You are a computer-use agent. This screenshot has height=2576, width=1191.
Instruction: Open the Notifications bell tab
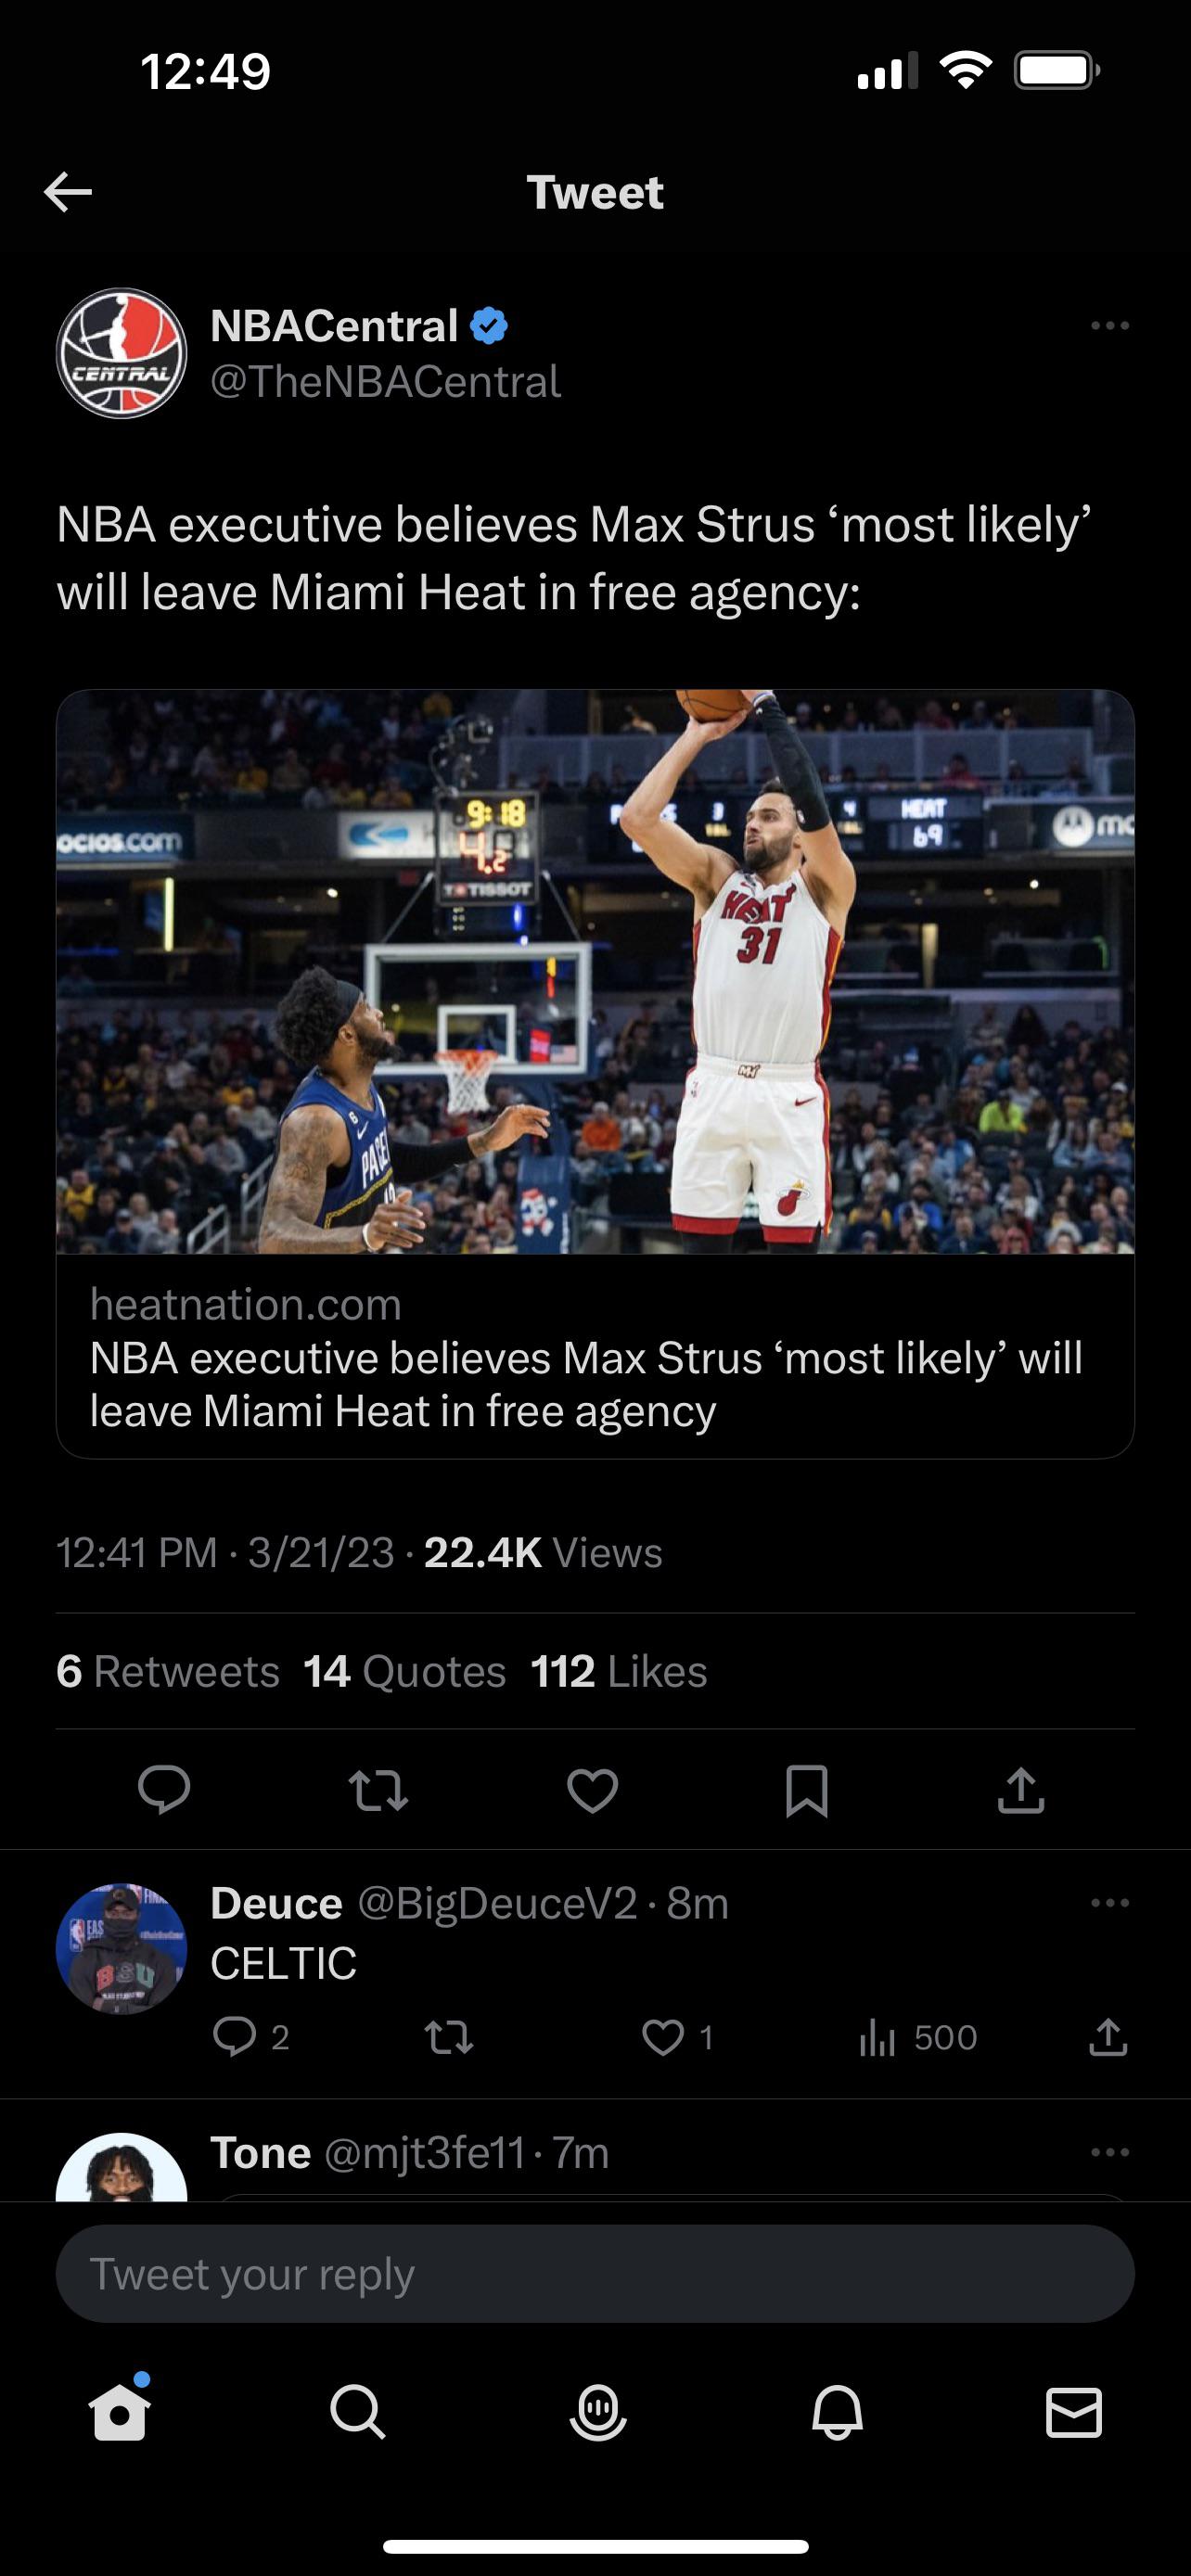(x=836, y=2413)
